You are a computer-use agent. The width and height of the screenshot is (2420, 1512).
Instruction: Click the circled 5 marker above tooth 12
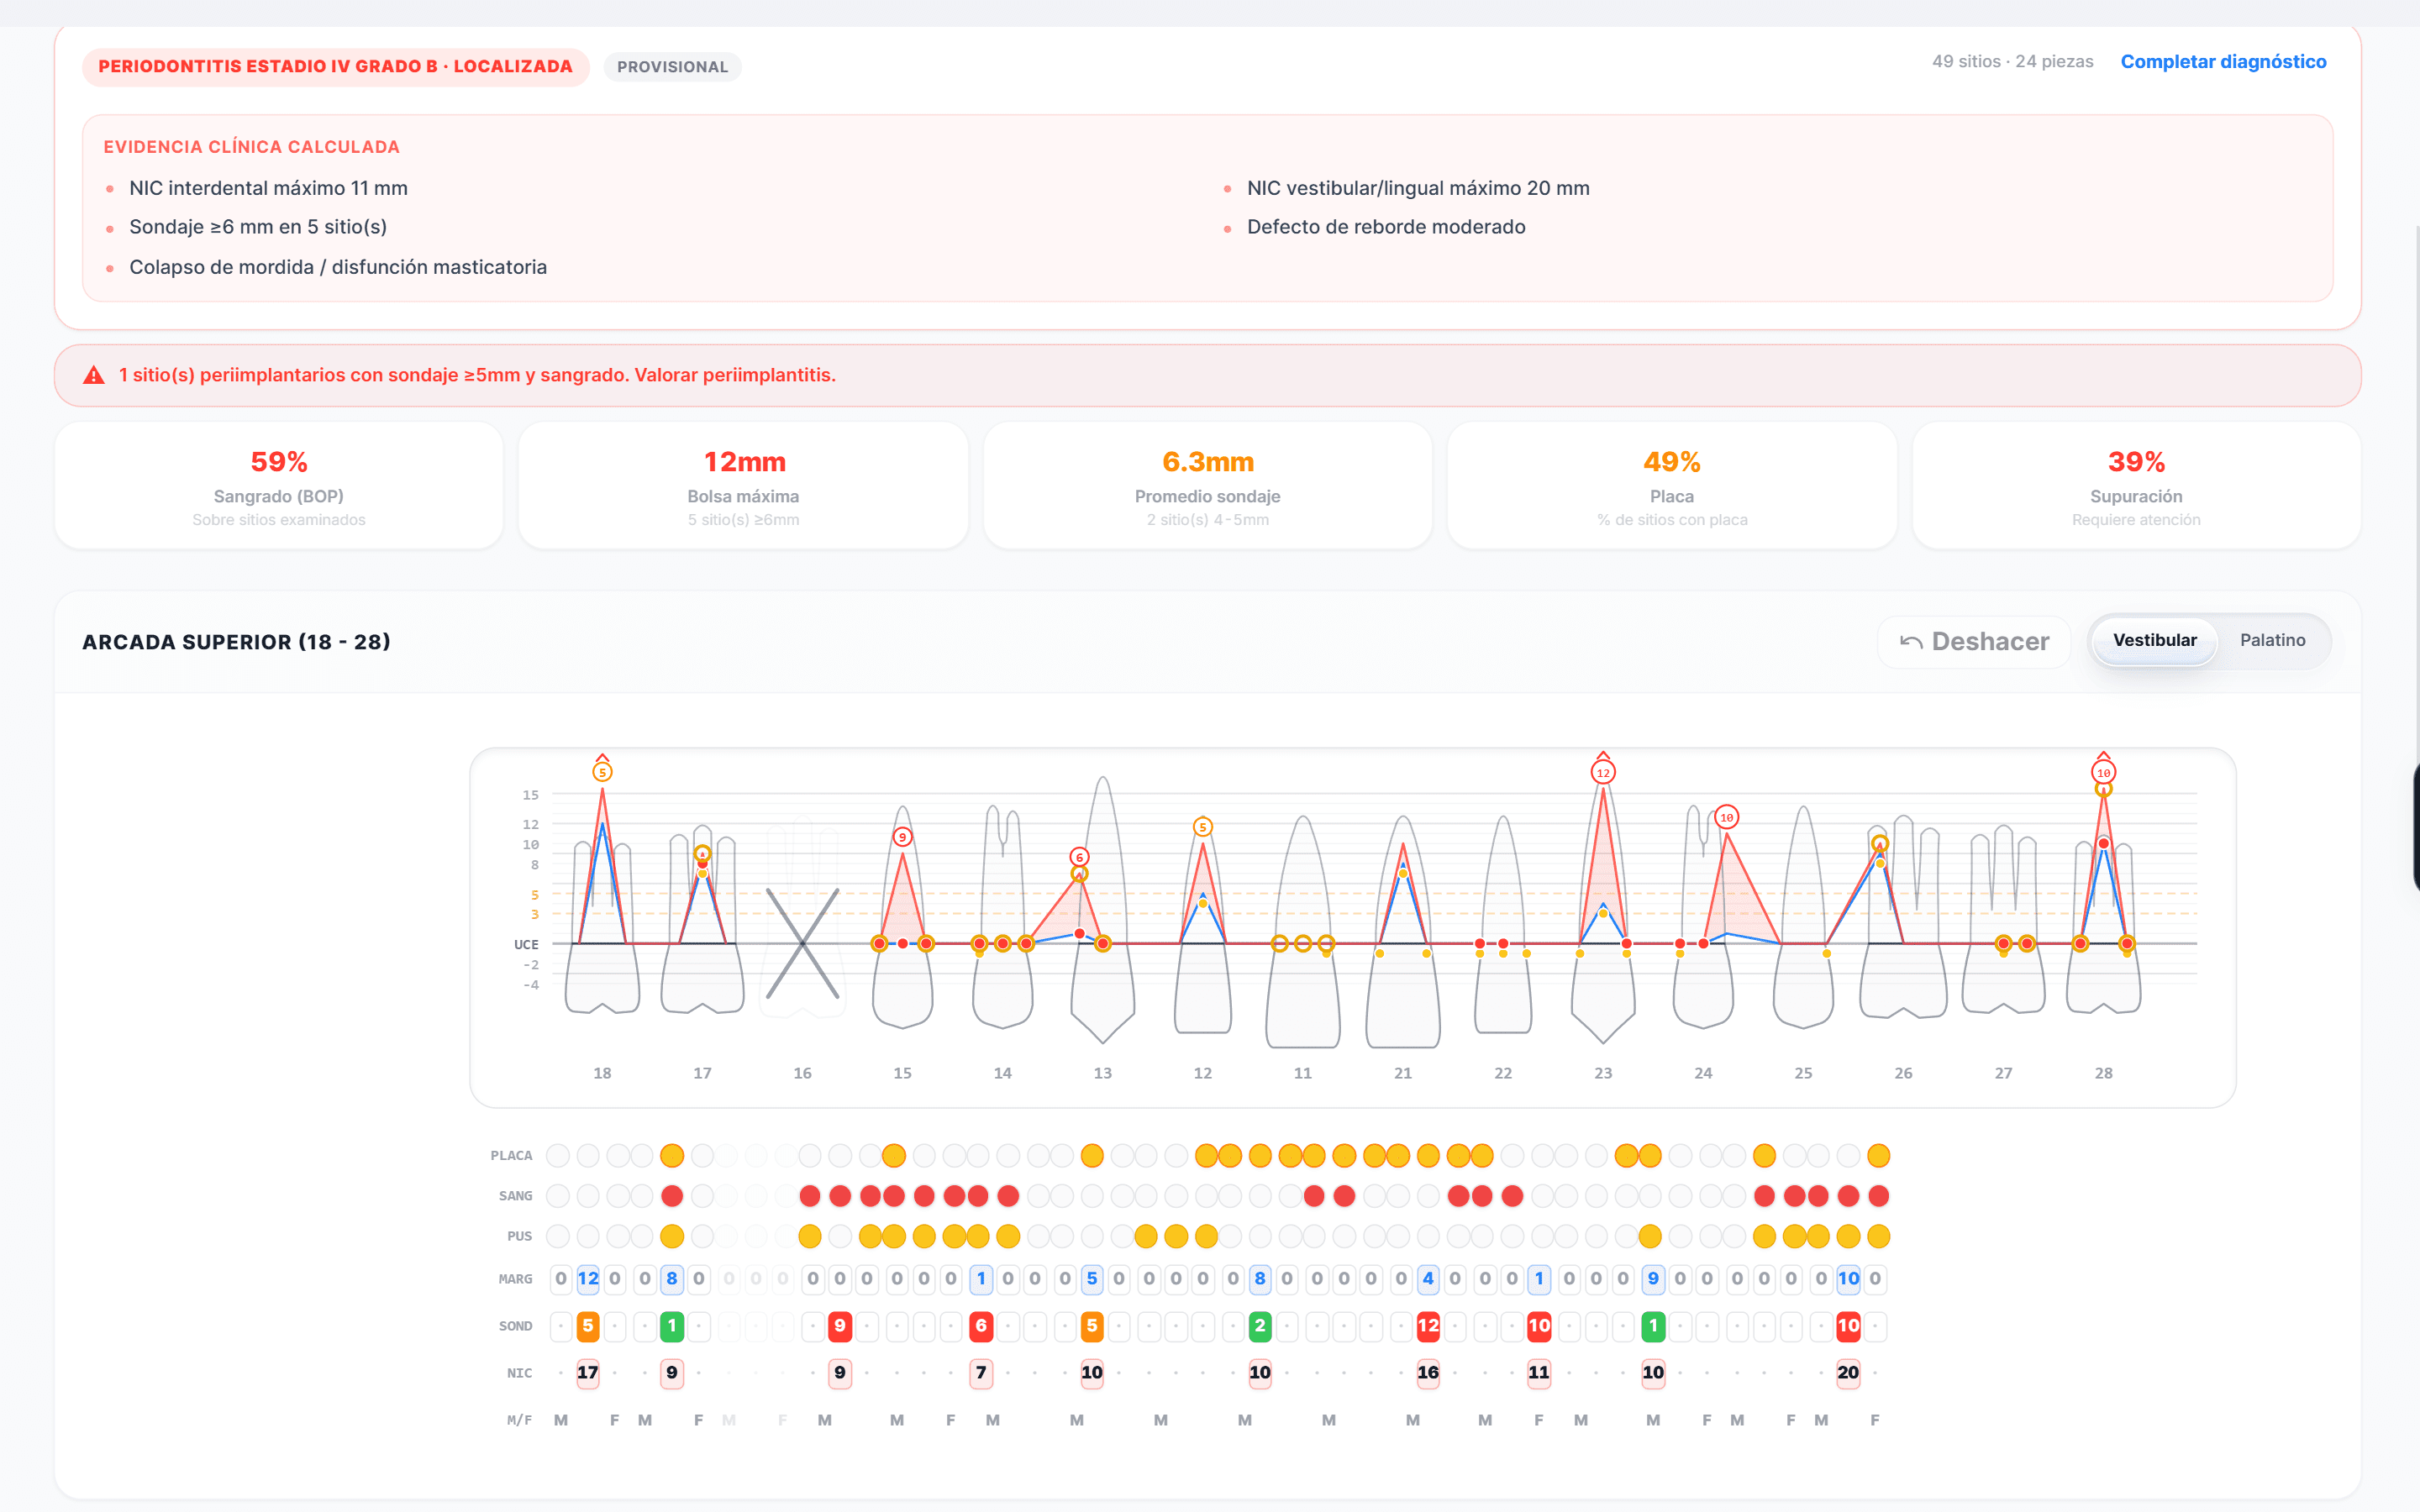(x=1203, y=827)
